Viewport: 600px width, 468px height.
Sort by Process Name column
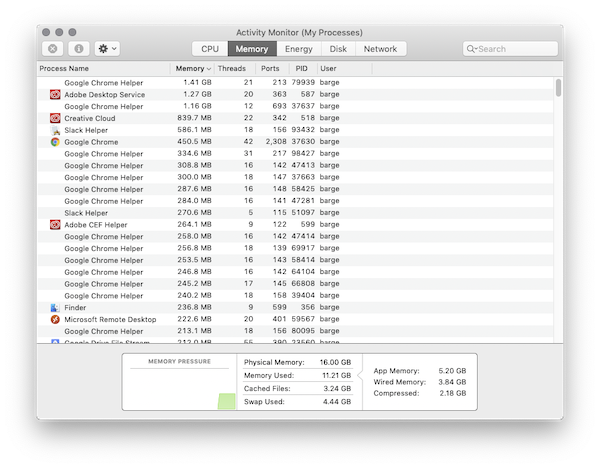click(x=104, y=68)
